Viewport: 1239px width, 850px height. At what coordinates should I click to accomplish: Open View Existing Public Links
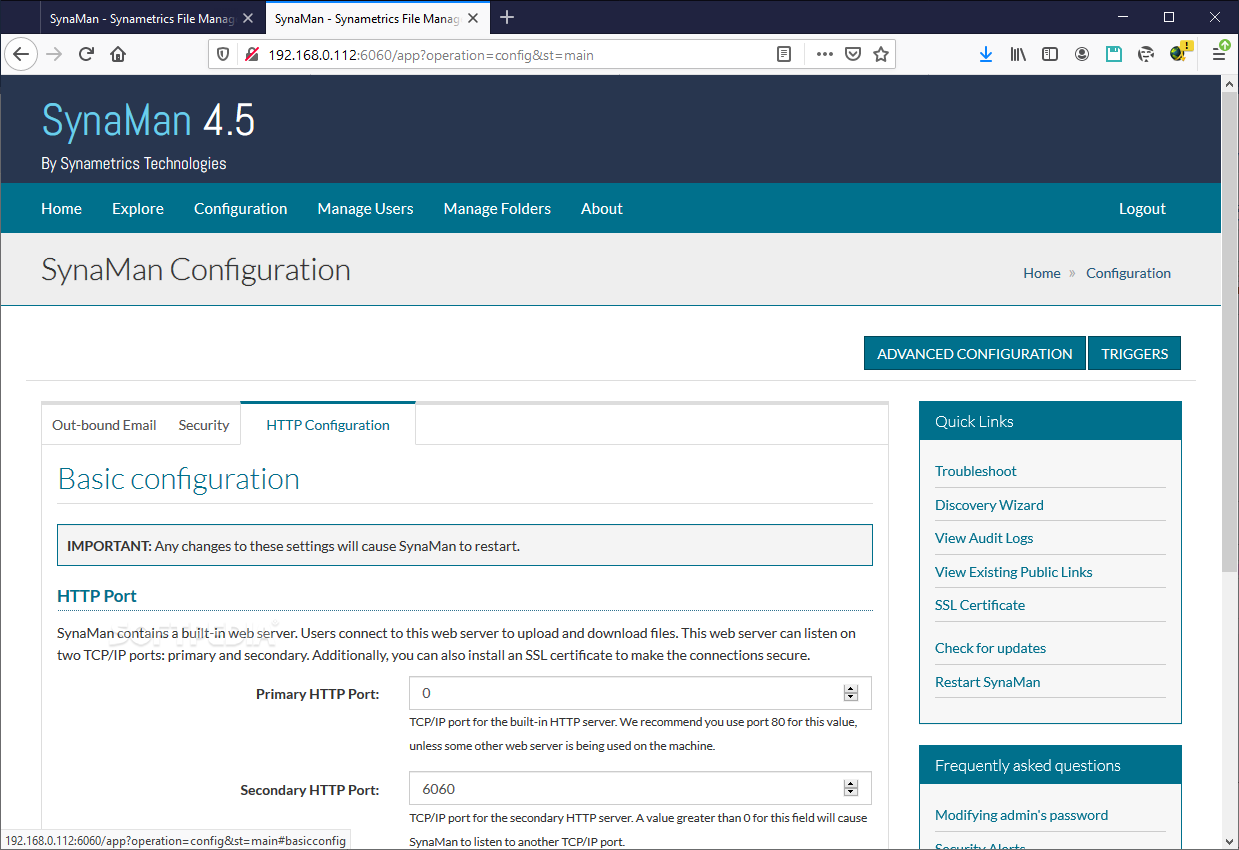[x=1013, y=572]
